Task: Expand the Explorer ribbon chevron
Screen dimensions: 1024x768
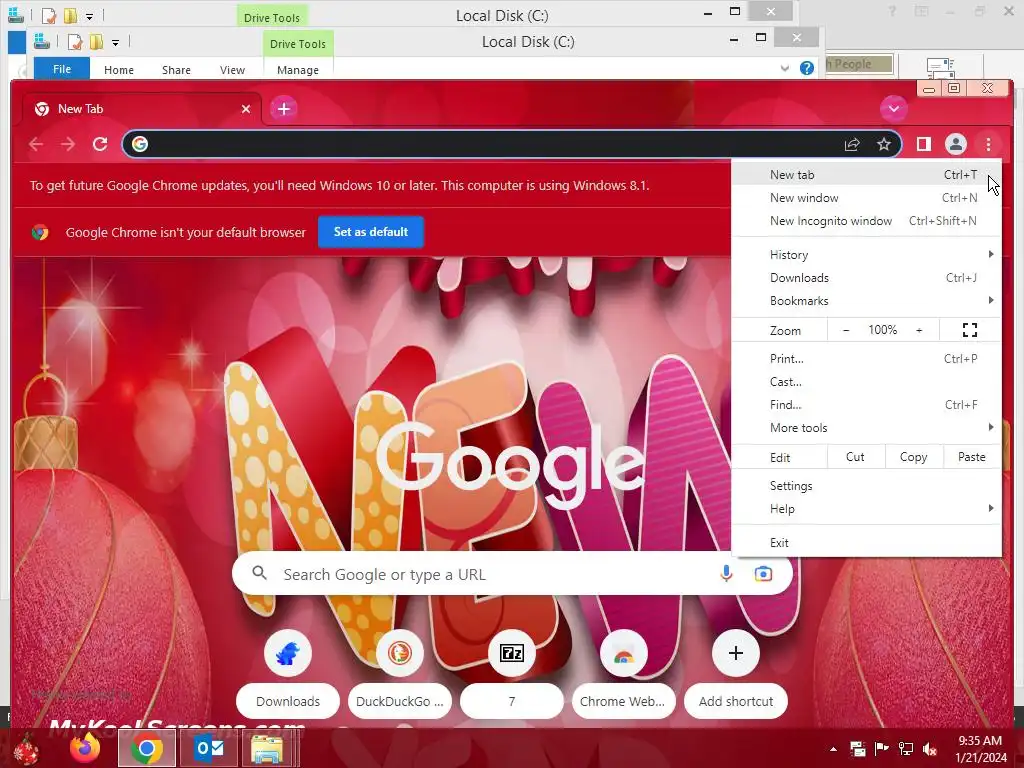Action: [784, 68]
